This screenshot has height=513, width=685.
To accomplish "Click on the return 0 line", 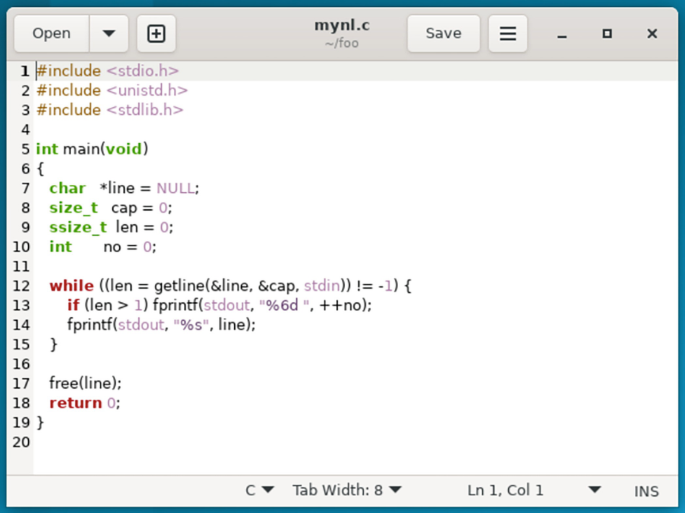I will click(x=84, y=403).
